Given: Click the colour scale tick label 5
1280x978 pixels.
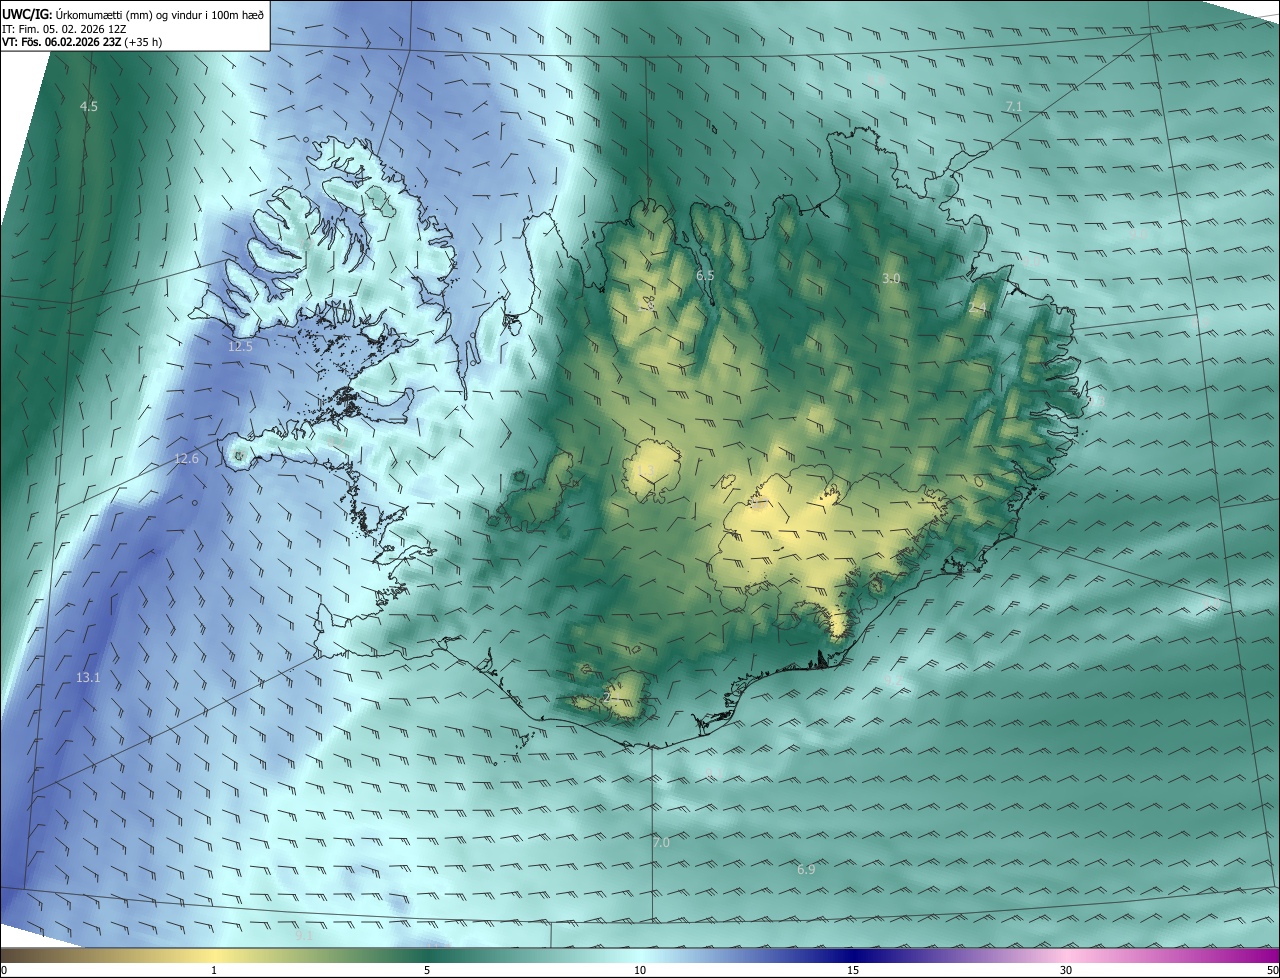Looking at the screenshot, I should point(427,971).
